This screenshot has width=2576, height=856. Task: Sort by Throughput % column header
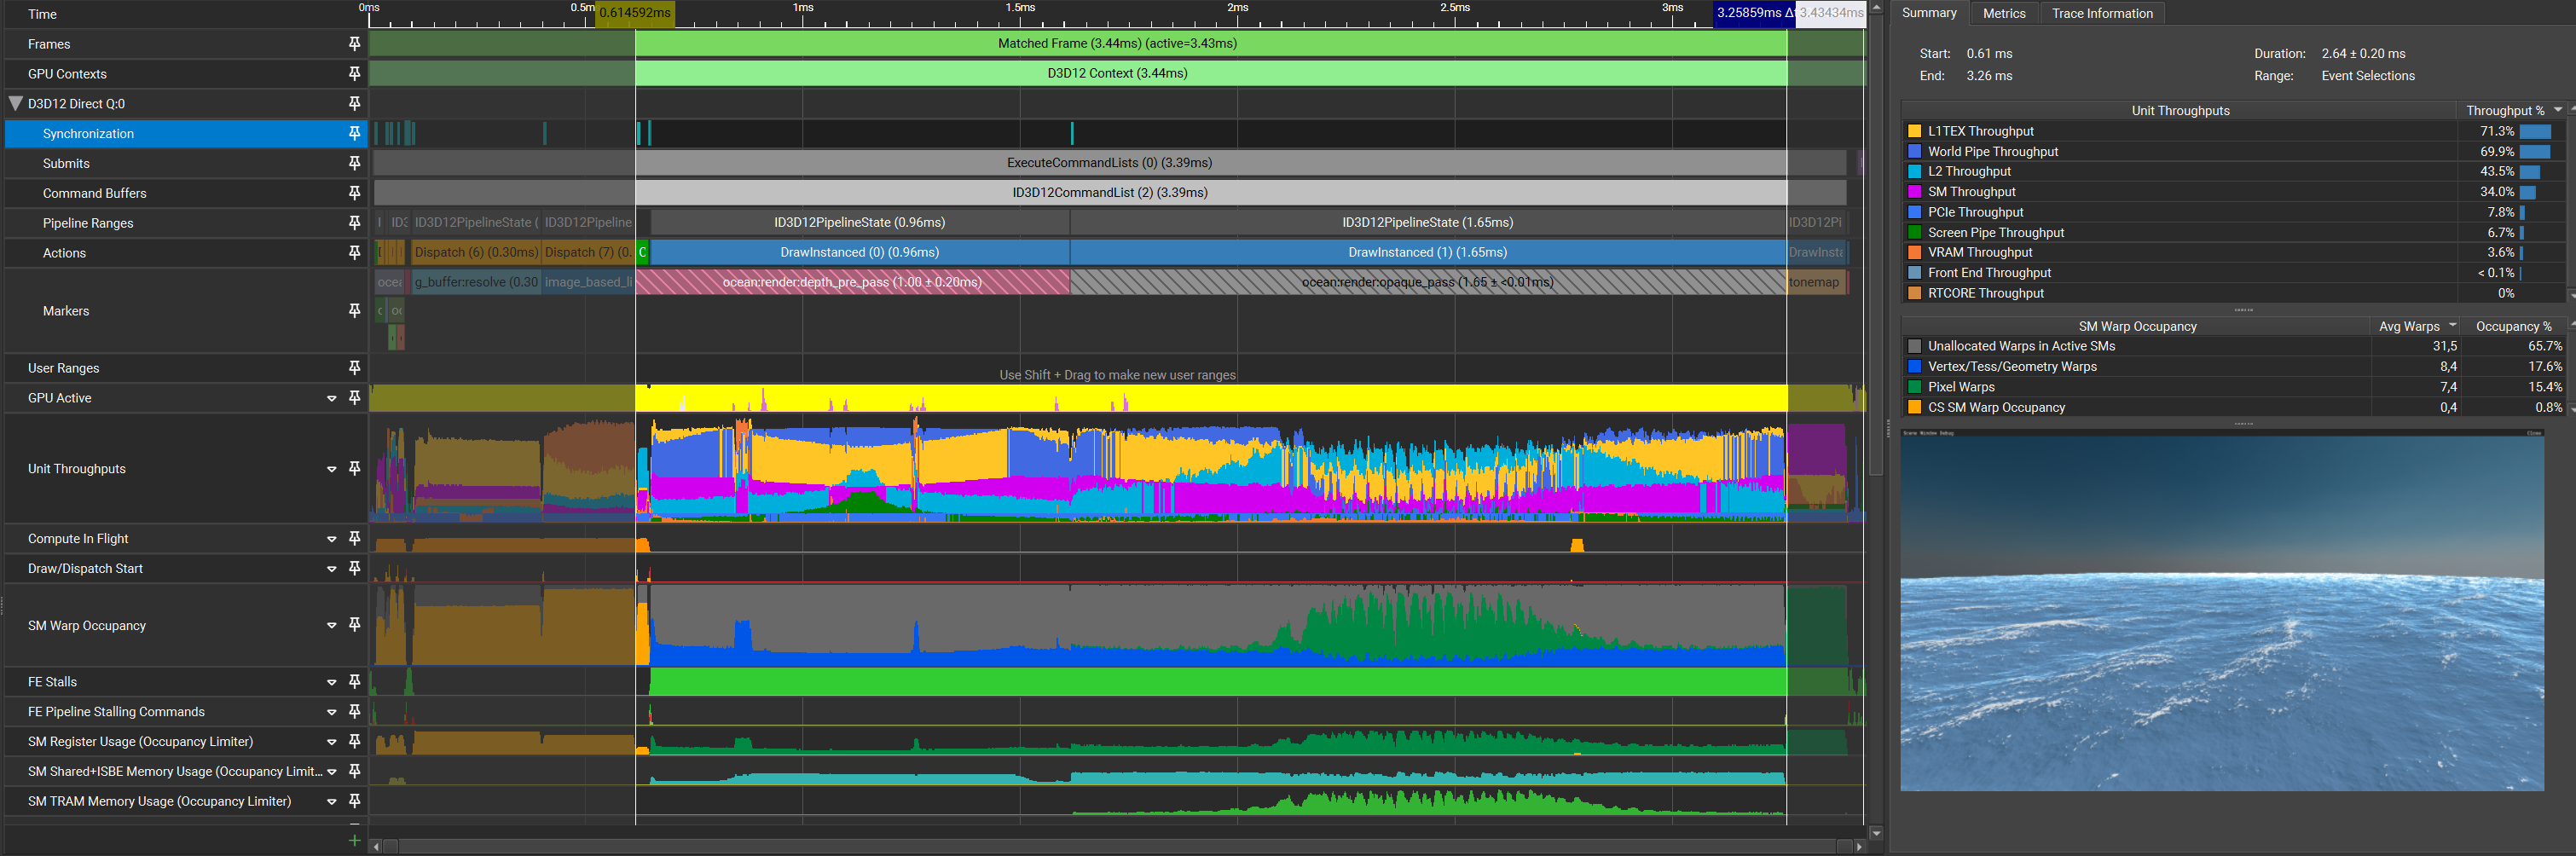pos(2513,111)
